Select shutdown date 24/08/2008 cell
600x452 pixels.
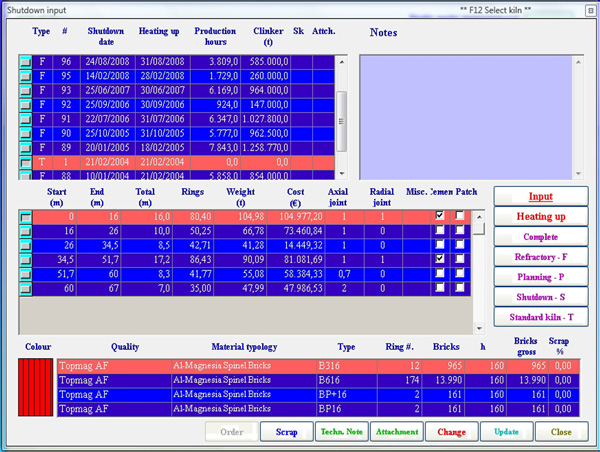click(x=108, y=62)
